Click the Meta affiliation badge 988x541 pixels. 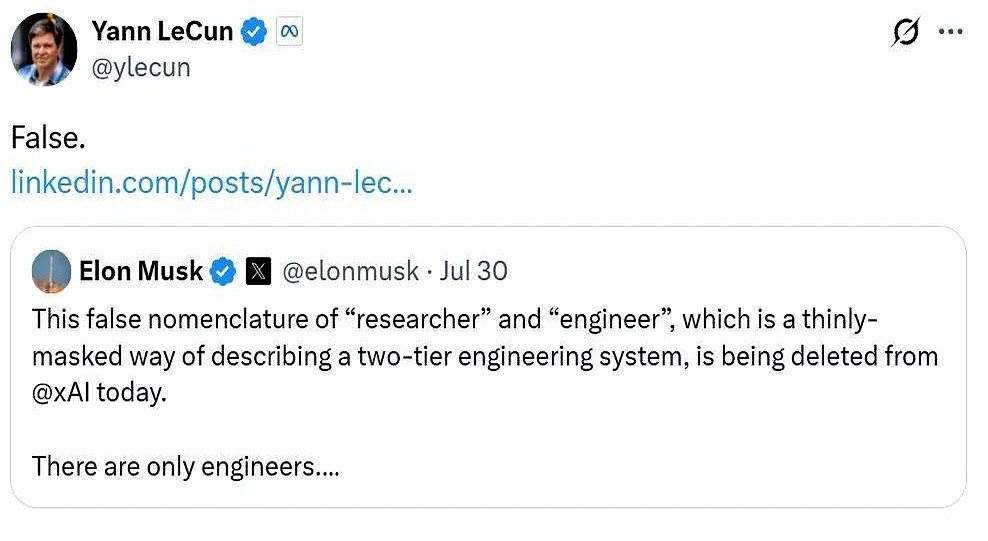pos(289,32)
